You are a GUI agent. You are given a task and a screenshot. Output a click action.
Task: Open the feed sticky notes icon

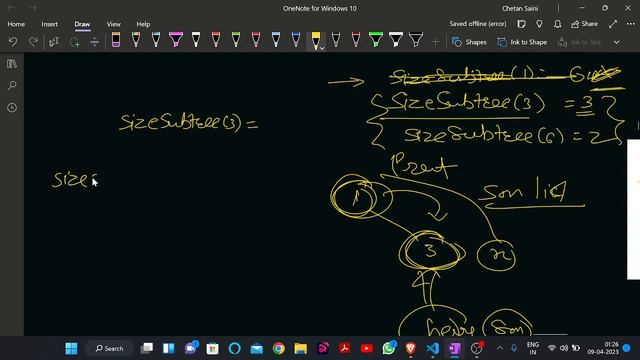pyautogui.click(x=521, y=24)
